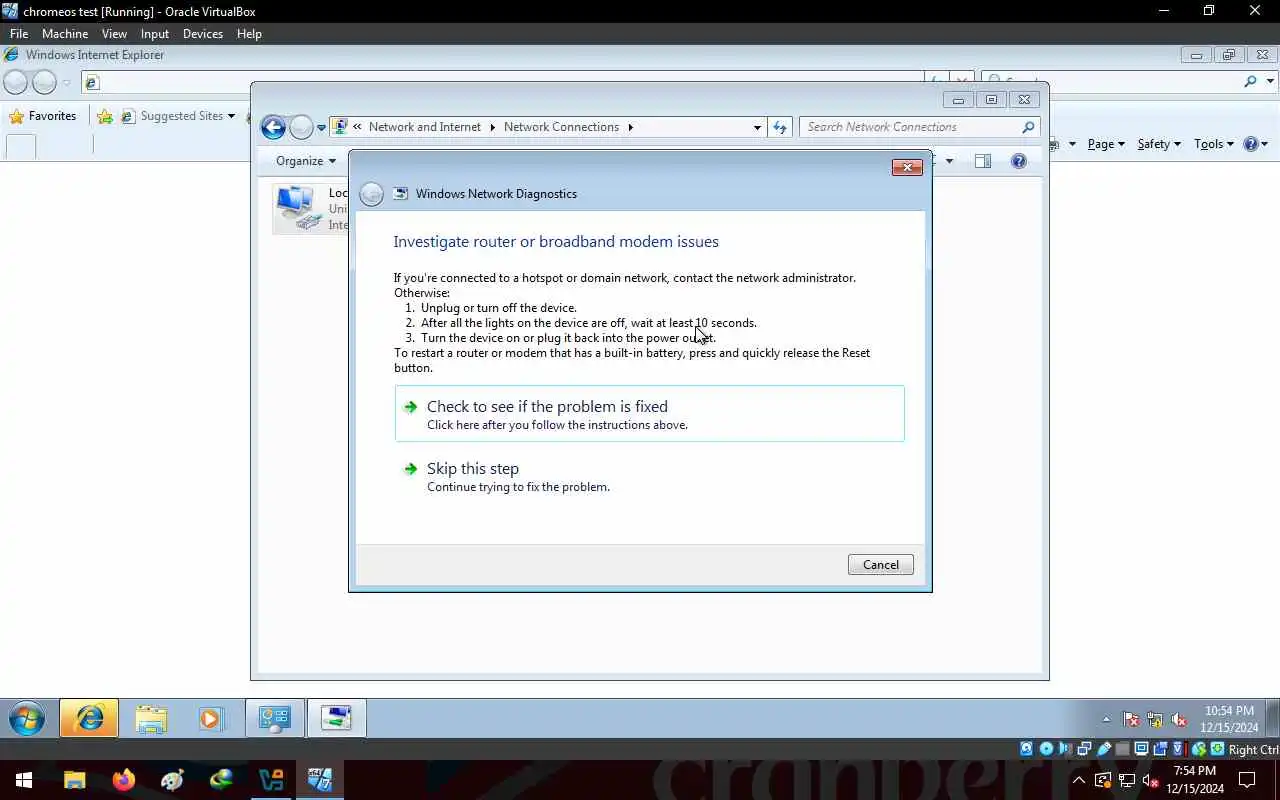
Task: Open the Tools menu in Internet Explorer
Action: point(1214,144)
